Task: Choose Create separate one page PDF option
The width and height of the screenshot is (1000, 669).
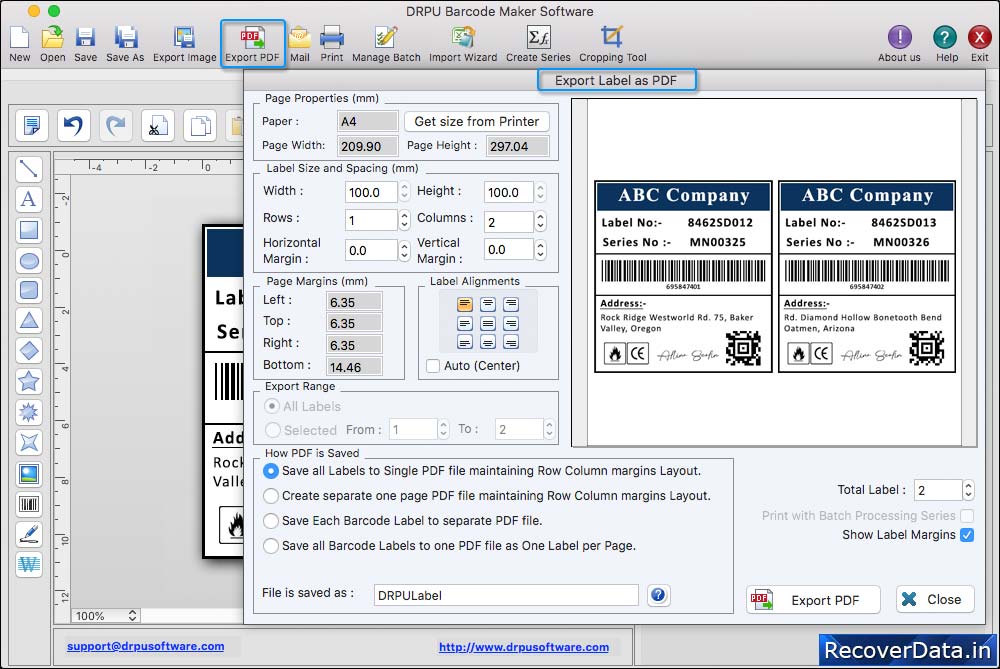Action: (271, 496)
